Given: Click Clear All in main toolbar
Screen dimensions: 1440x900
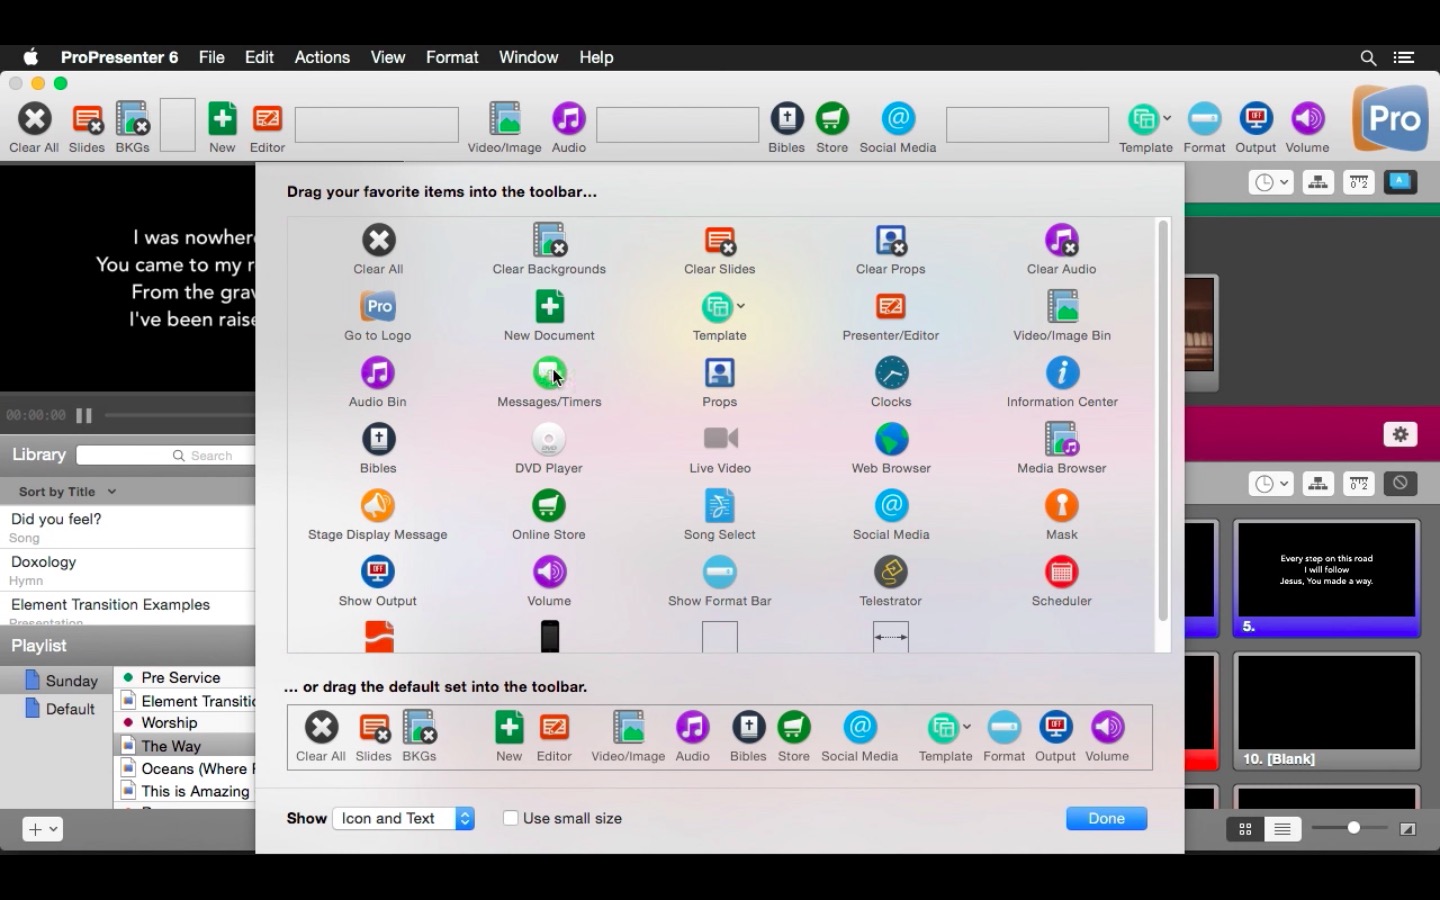Looking at the screenshot, I should point(34,128).
